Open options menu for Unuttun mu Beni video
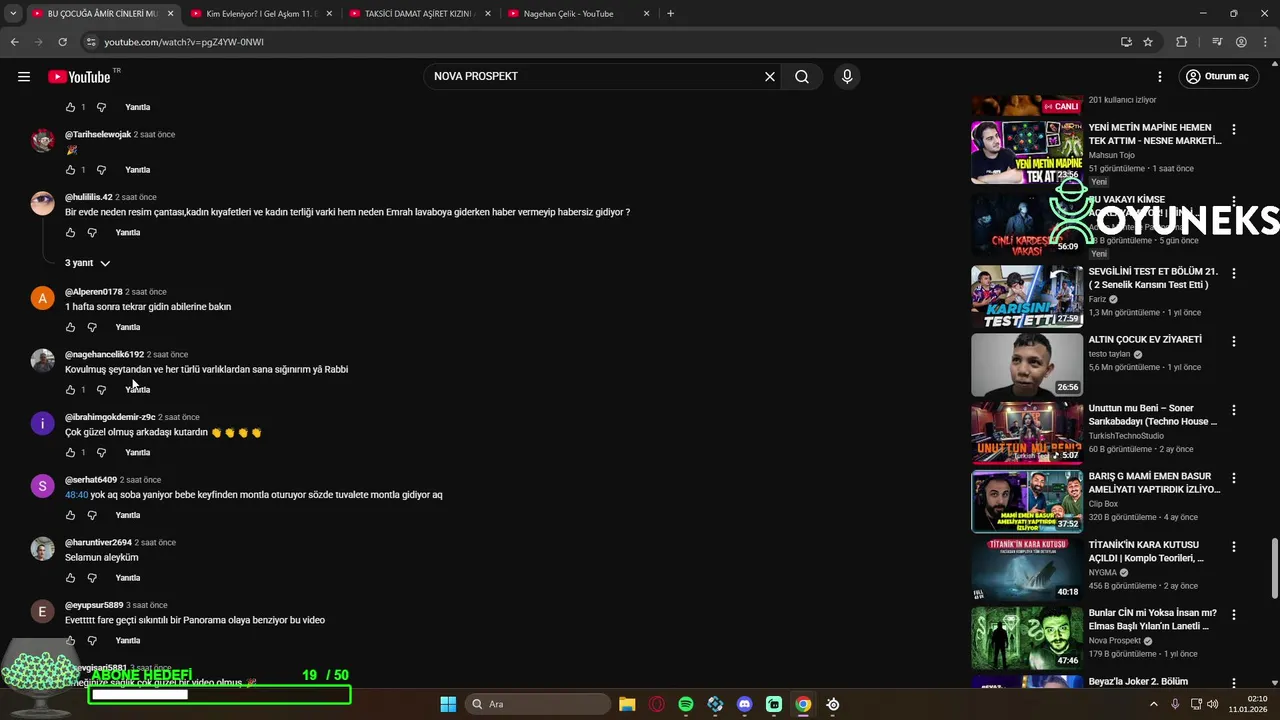This screenshot has width=1280, height=720. point(1234,410)
